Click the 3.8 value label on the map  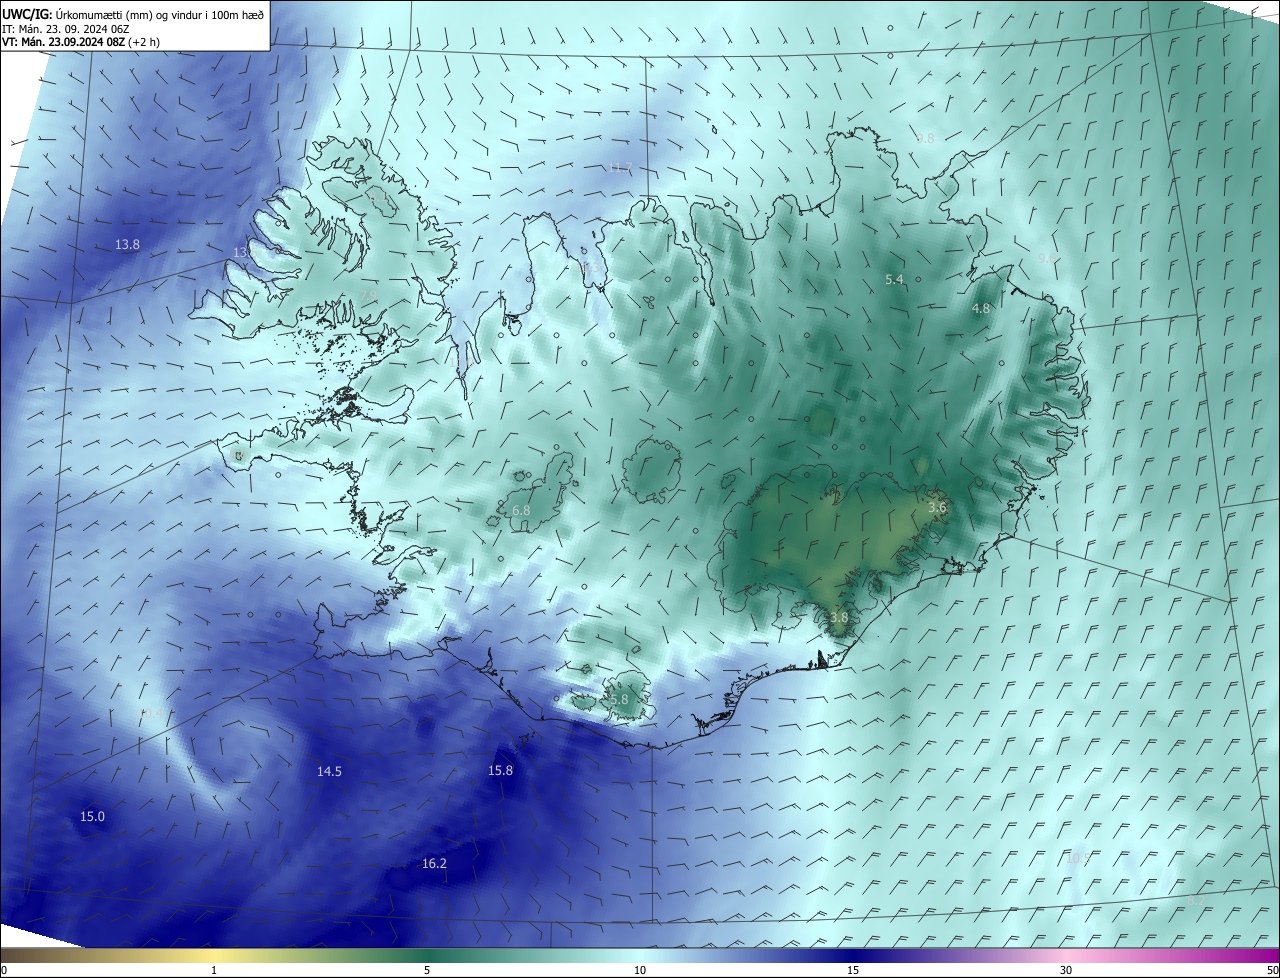[x=839, y=618]
